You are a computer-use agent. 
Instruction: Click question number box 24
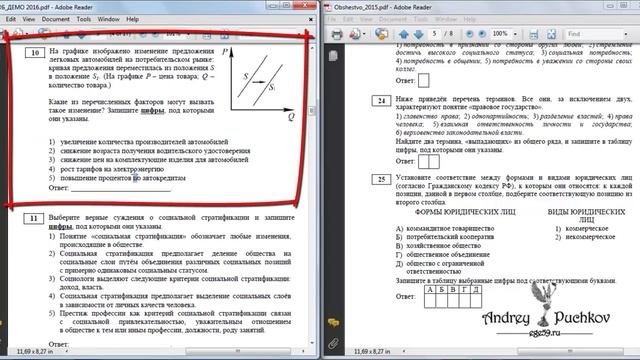pyautogui.click(x=381, y=100)
